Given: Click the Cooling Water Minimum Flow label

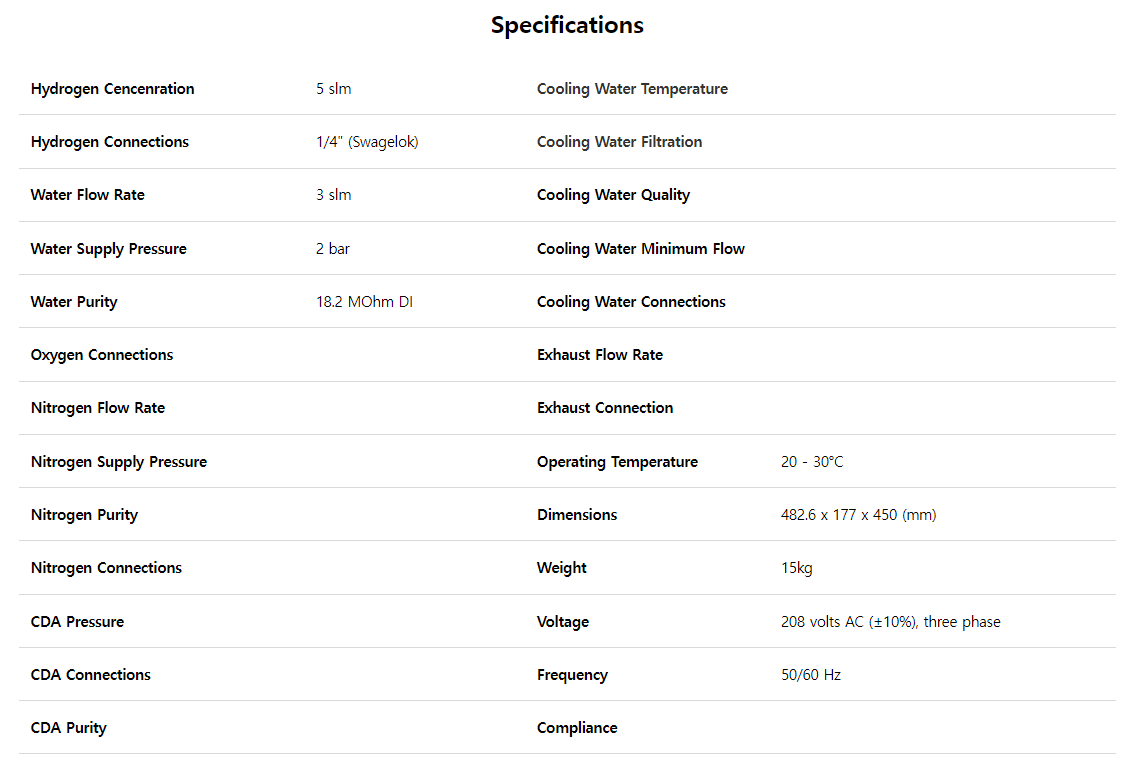Looking at the screenshot, I should coord(640,249).
